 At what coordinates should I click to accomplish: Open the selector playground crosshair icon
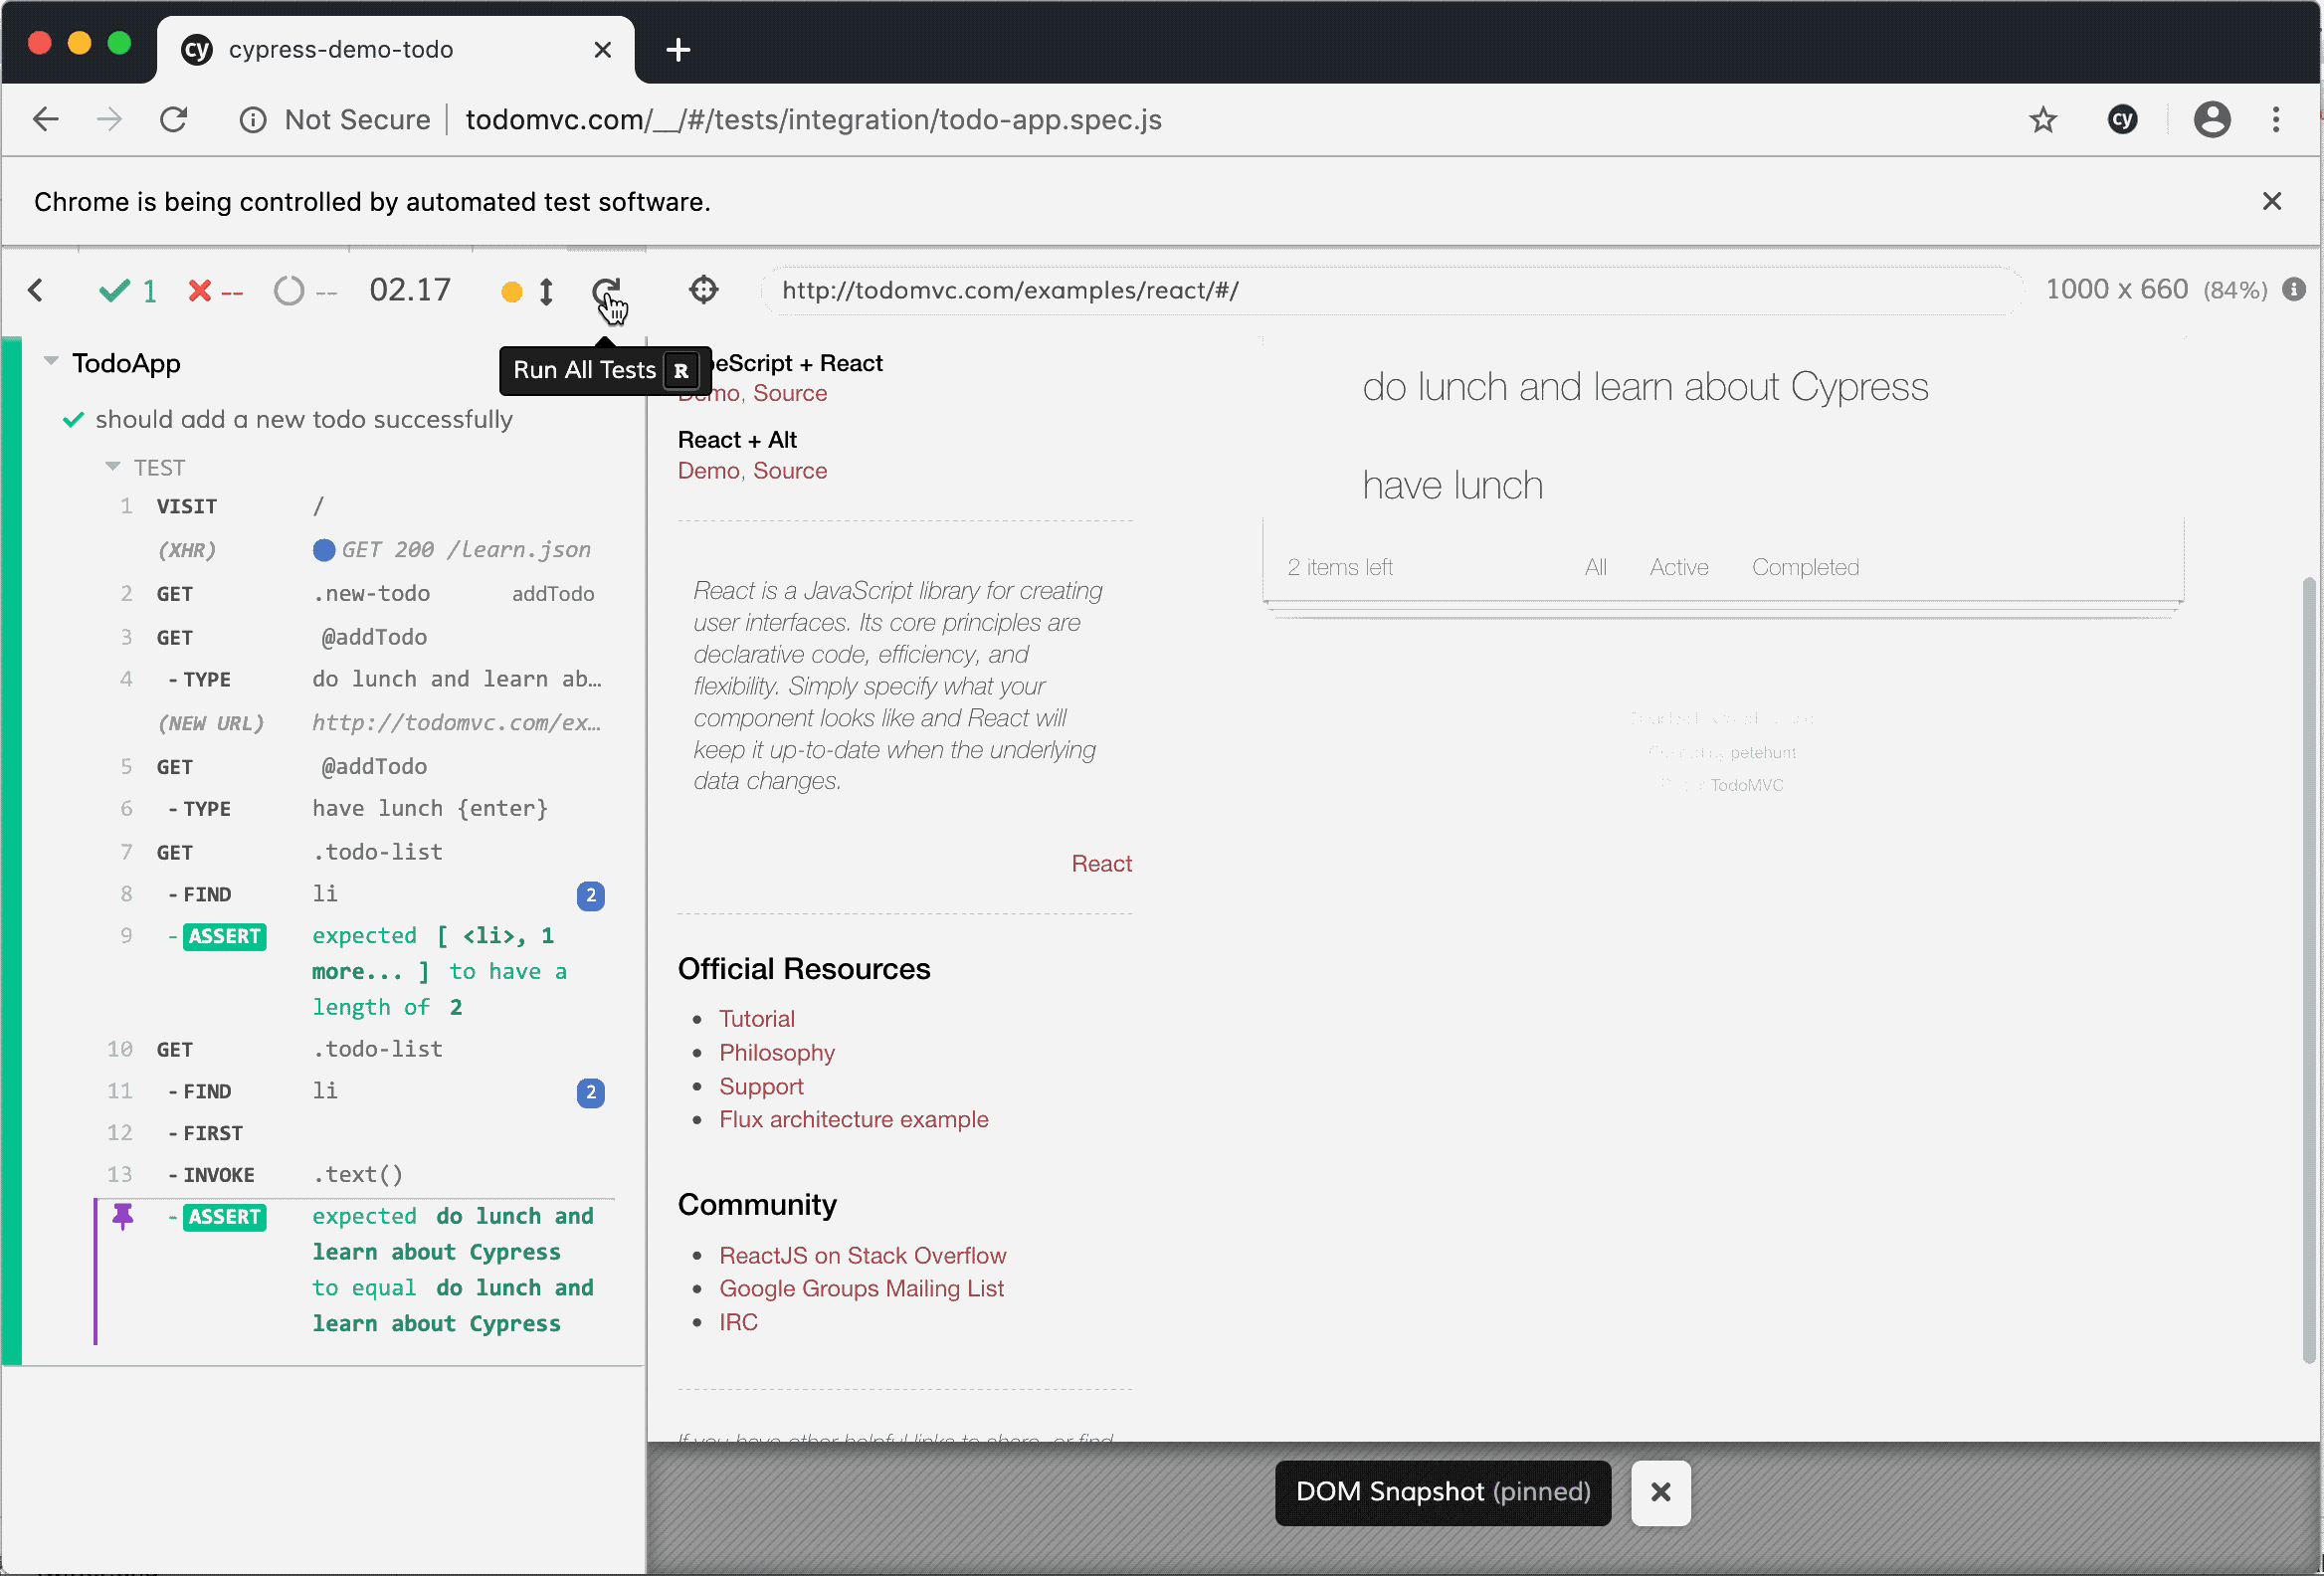click(x=704, y=290)
